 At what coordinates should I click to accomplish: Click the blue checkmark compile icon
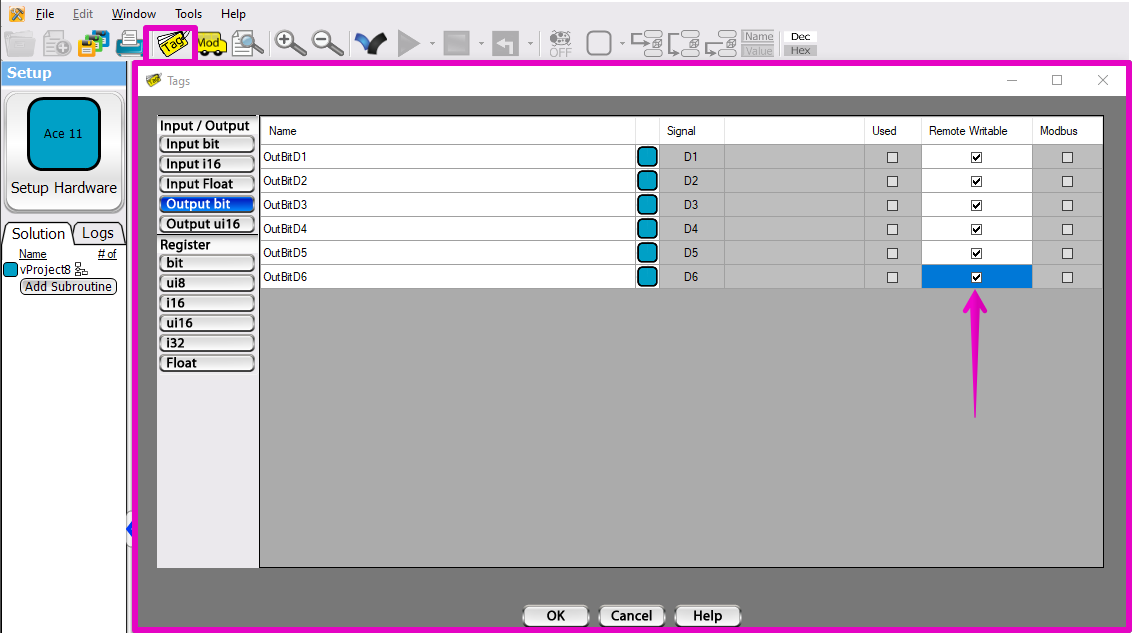pyautogui.click(x=371, y=43)
